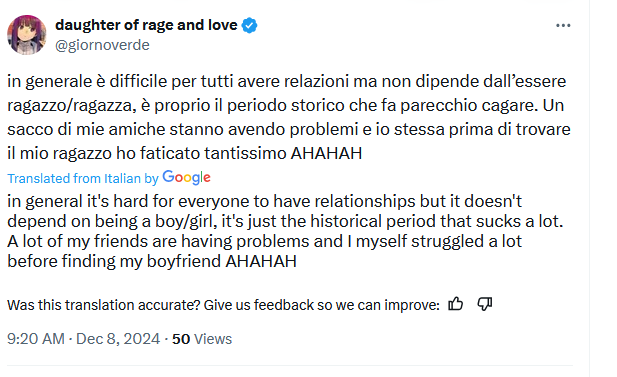617x377 pixels.
Task: Click 'Translated from Italian by' link
Action: coord(83,179)
